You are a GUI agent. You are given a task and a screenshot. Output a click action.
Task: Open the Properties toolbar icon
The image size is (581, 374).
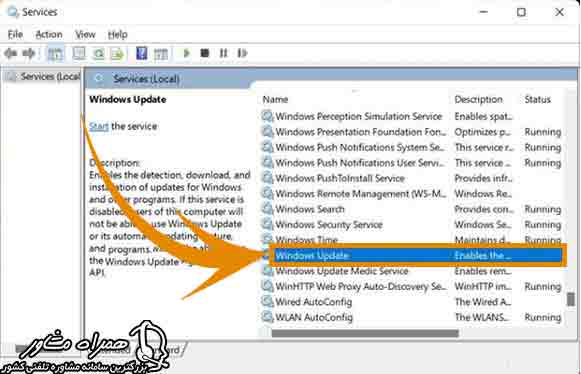click(79, 54)
